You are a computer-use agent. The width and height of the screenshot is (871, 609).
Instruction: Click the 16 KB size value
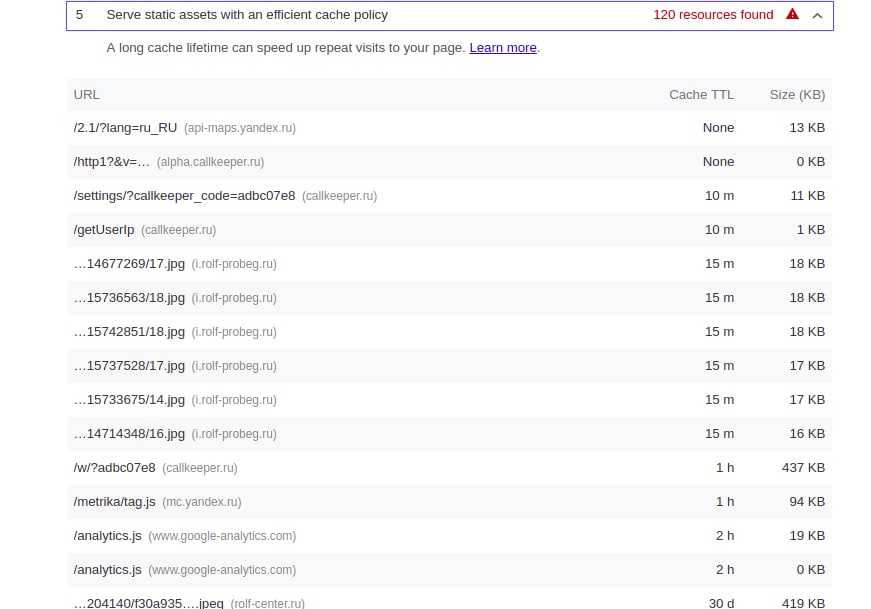click(x=807, y=433)
